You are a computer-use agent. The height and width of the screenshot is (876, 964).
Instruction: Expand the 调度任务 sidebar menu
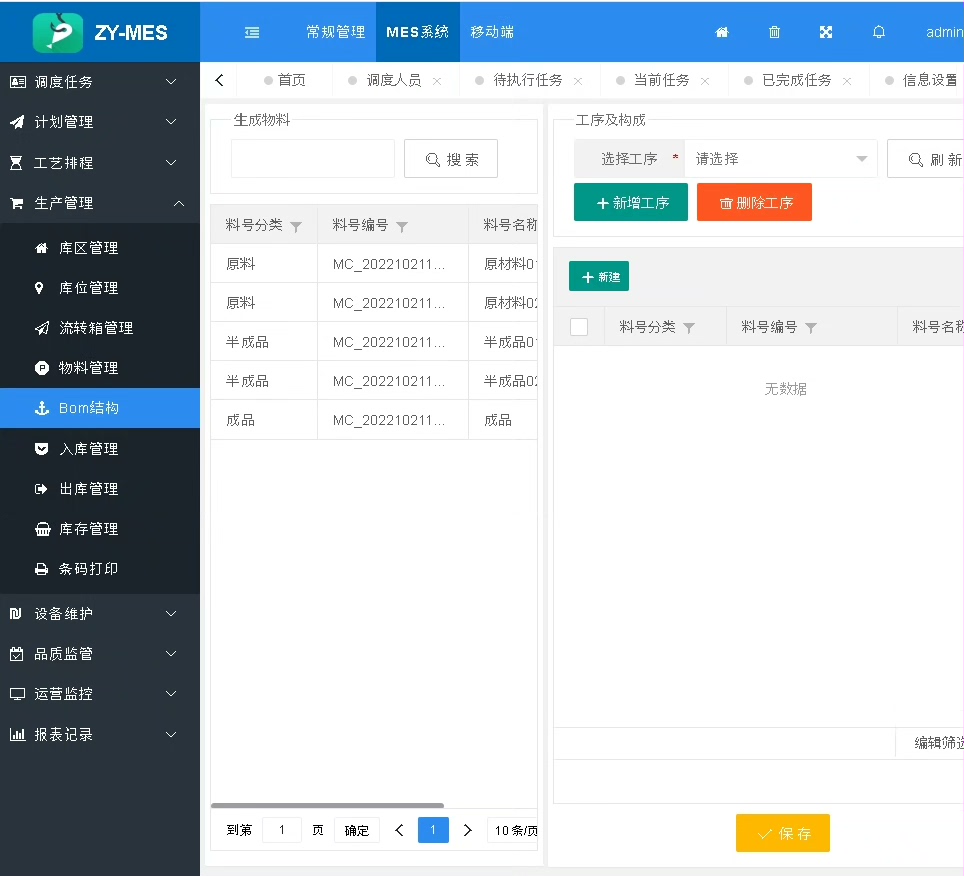[x=100, y=82]
